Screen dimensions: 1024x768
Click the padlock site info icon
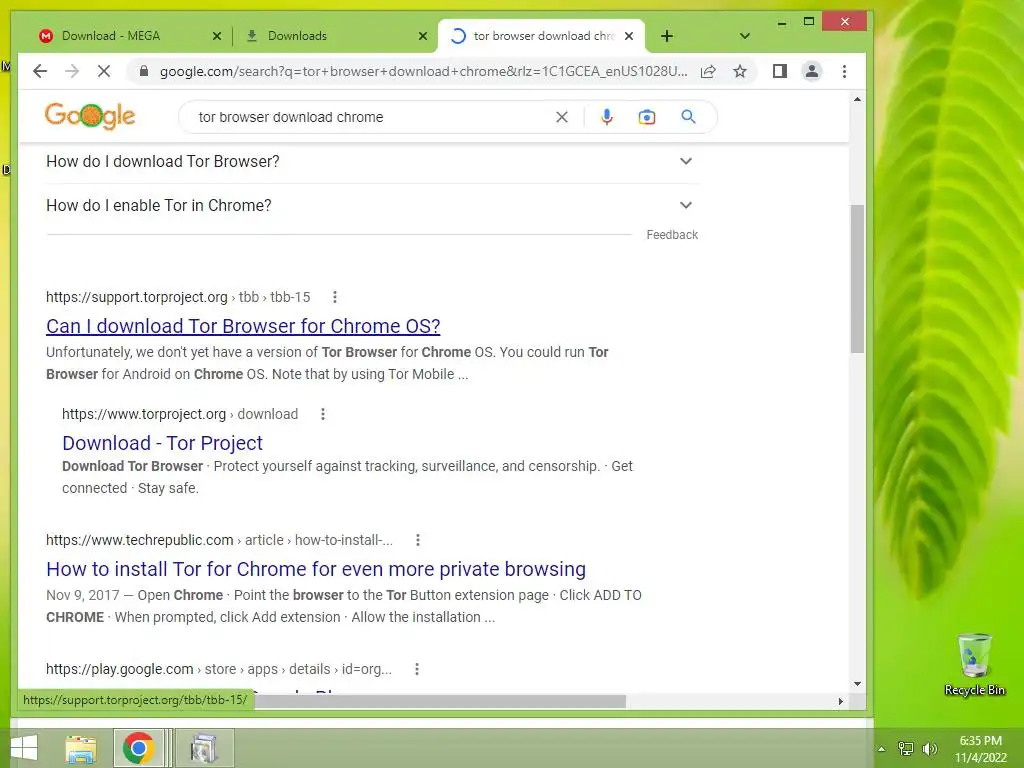[144, 71]
